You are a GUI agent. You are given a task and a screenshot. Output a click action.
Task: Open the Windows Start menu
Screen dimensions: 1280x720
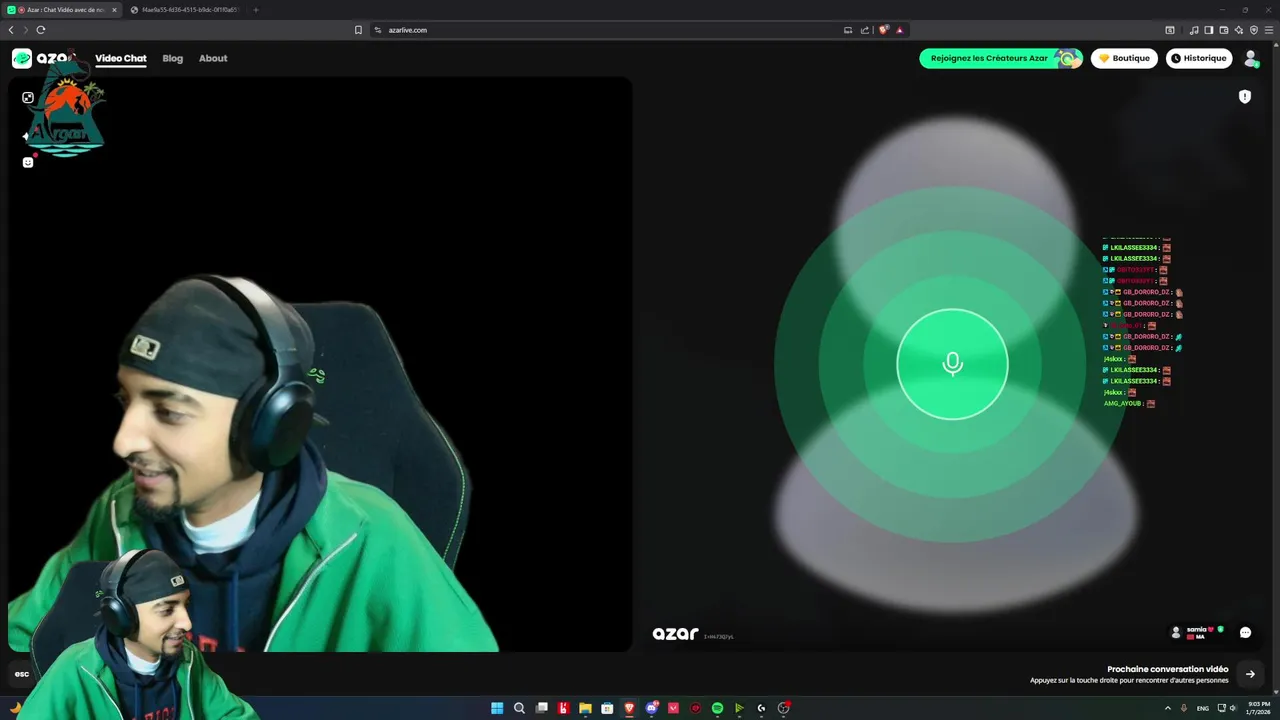pos(497,708)
